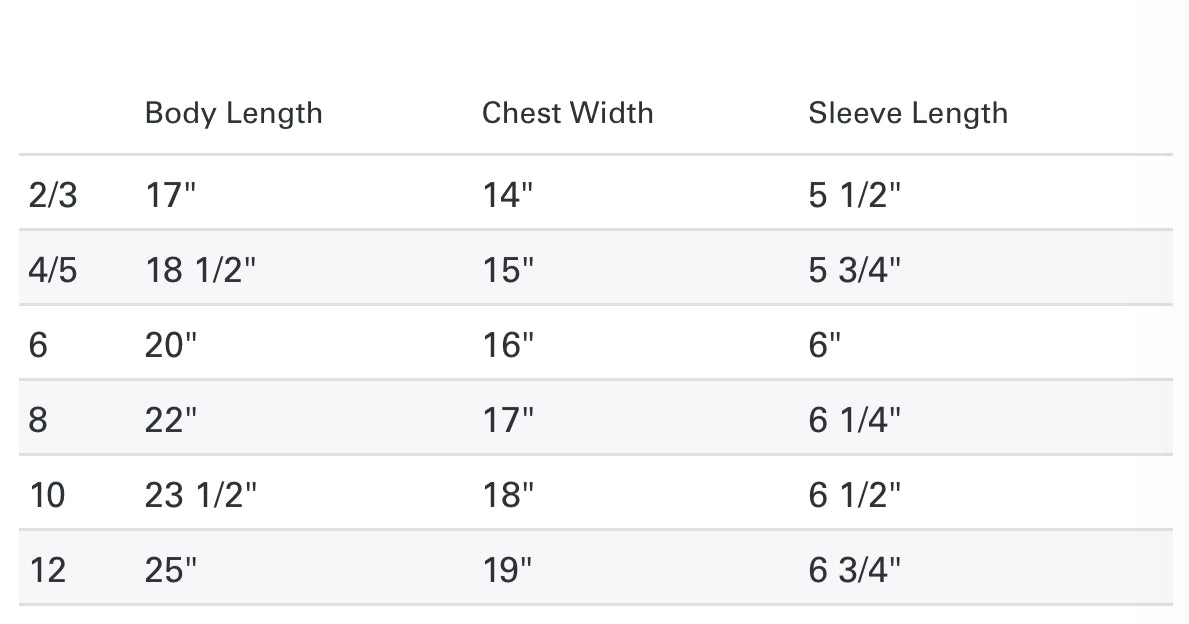The image size is (1189, 624).
Task: Click the 16" chest width cell
Action: [x=508, y=345]
